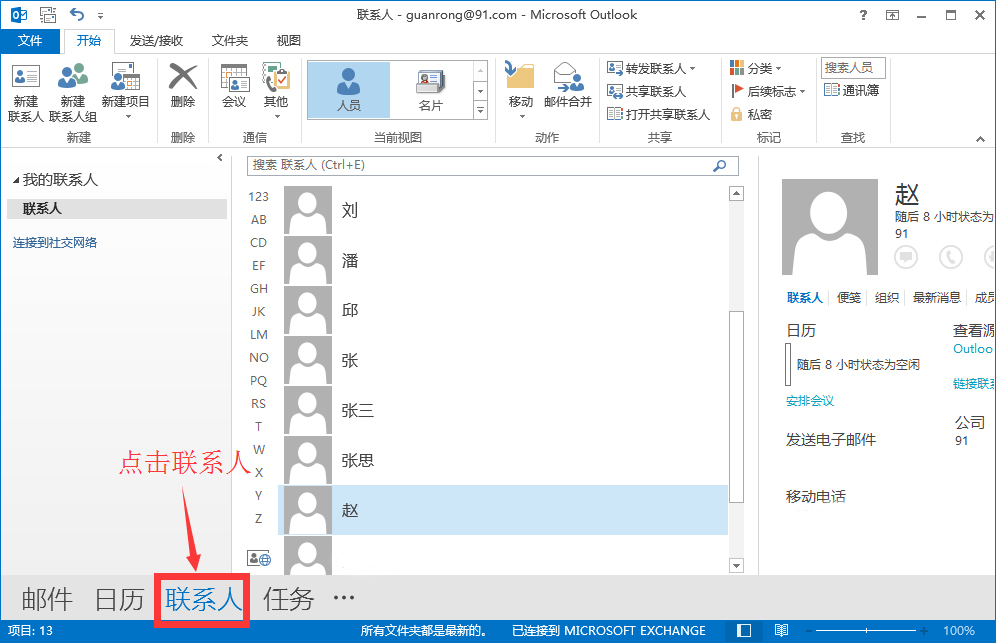Select contact 邱

503,310
